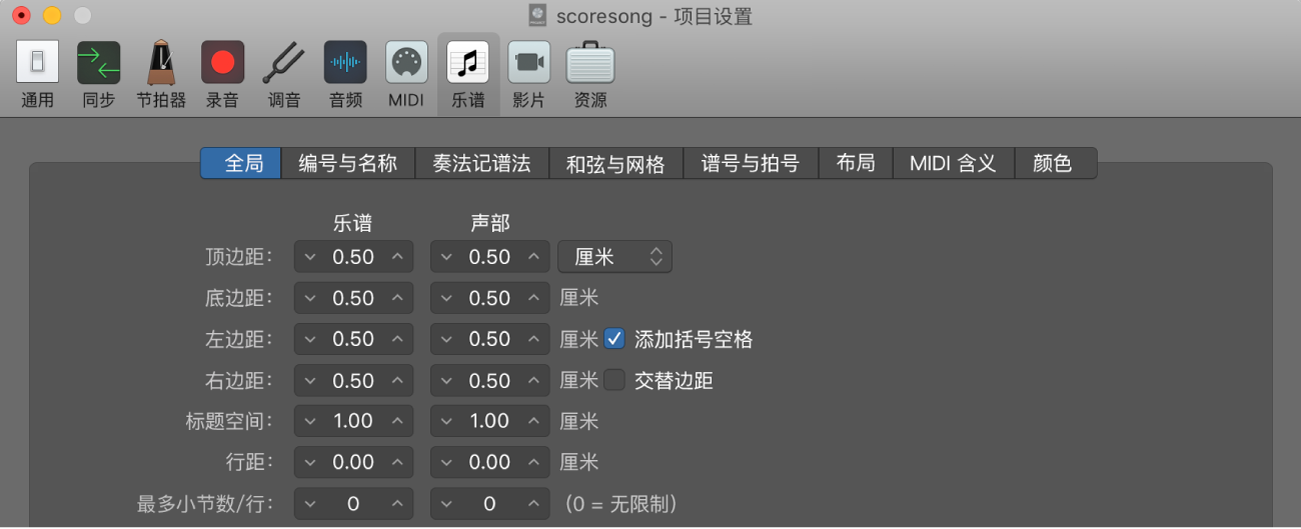Click the 右边距 声部 0.50 value field
The image size is (1301, 529).
[490, 380]
